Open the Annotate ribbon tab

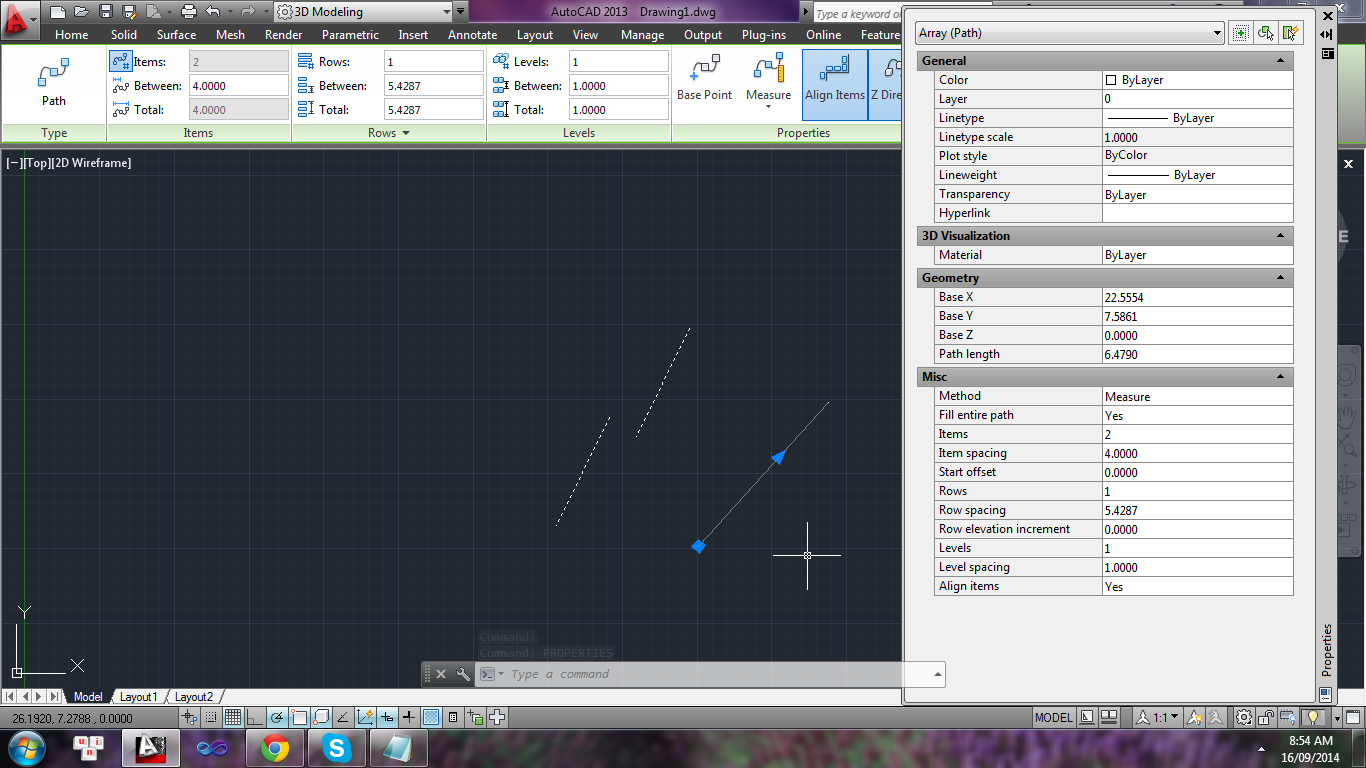pos(472,34)
